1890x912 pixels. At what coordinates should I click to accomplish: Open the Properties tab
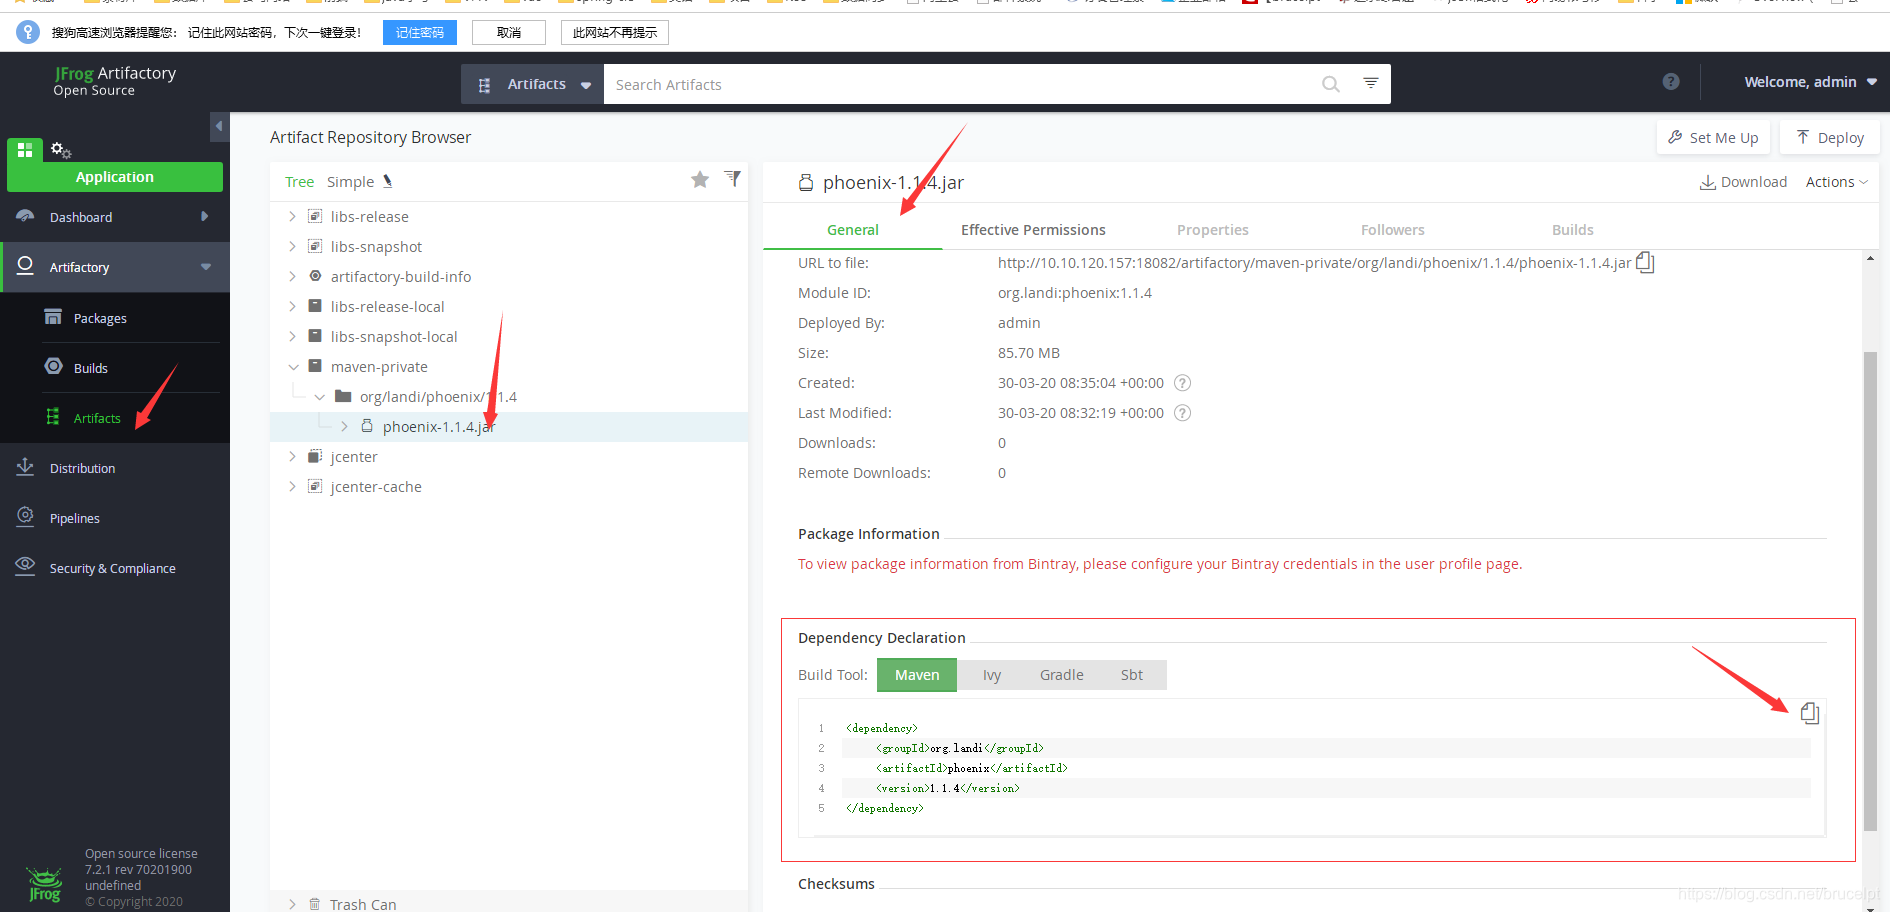point(1212,230)
